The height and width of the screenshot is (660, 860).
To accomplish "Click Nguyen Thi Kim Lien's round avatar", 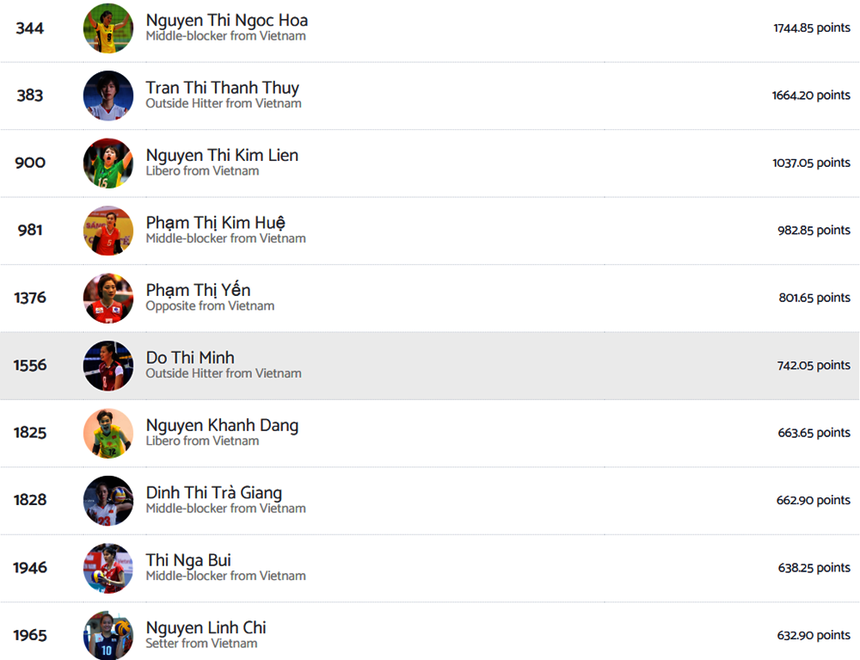I will coord(108,163).
